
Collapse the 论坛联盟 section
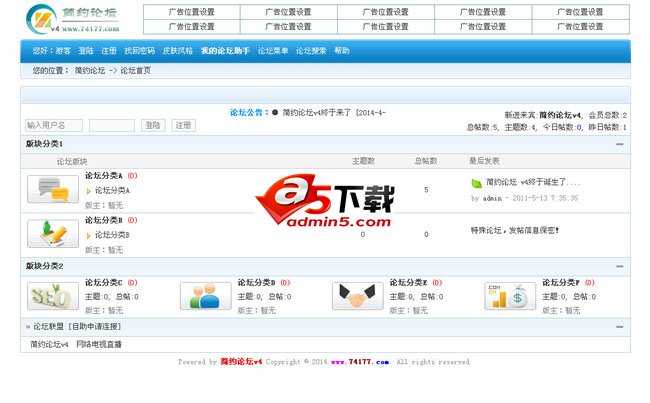click(620, 327)
